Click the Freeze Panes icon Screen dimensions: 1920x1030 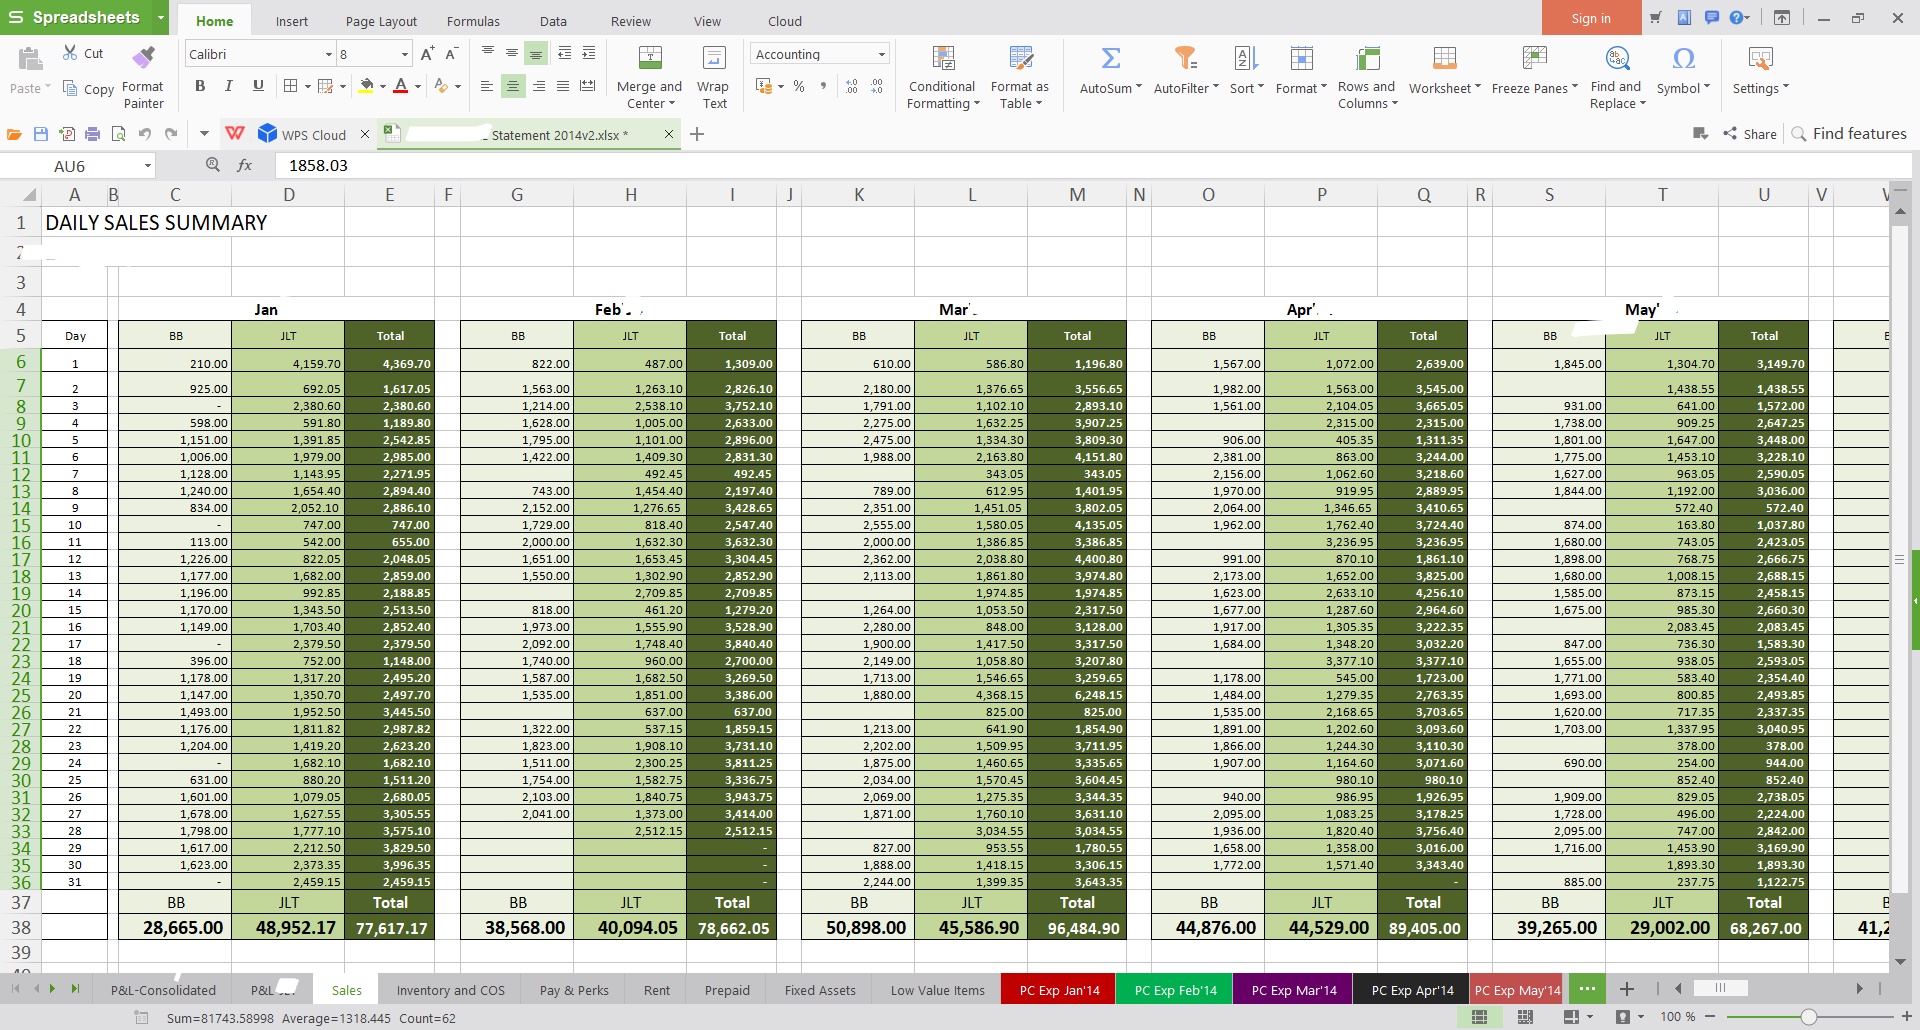pos(1534,59)
